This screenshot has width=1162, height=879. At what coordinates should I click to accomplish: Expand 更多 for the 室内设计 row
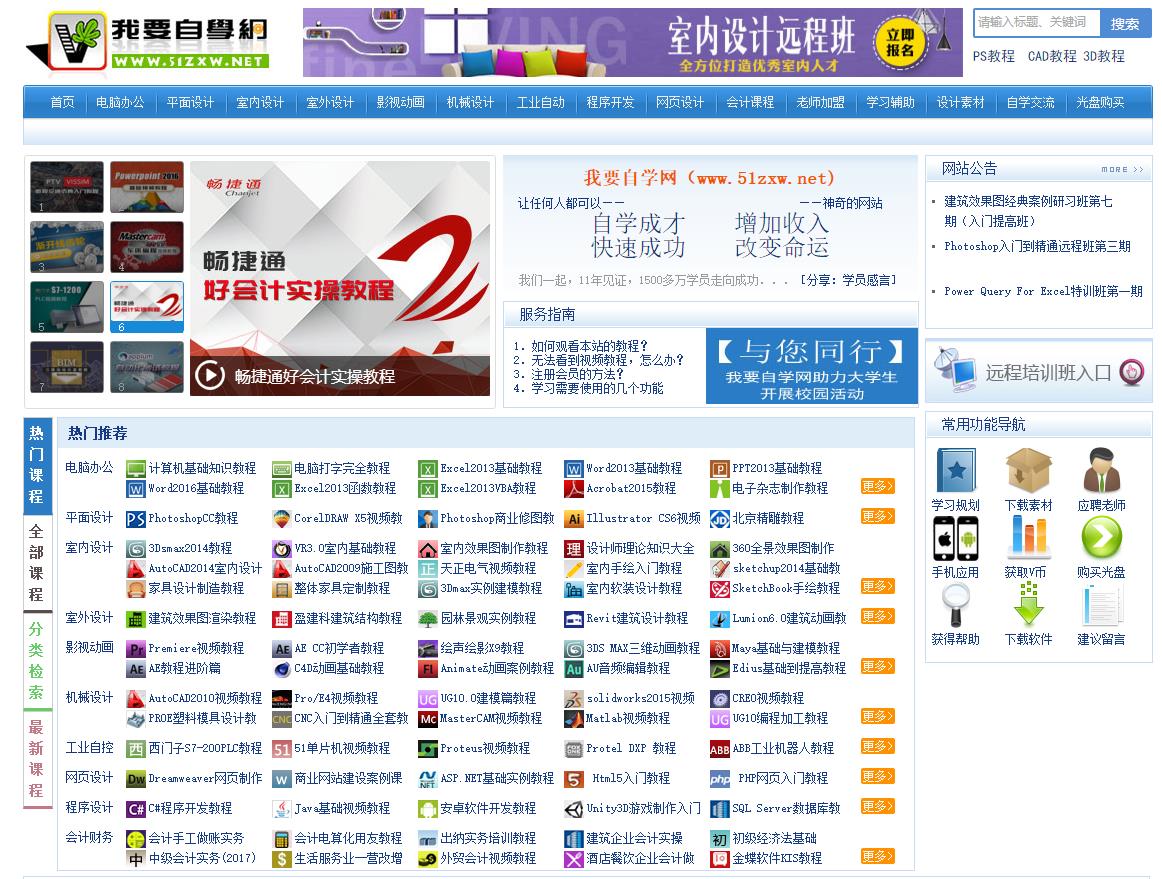coord(877,586)
